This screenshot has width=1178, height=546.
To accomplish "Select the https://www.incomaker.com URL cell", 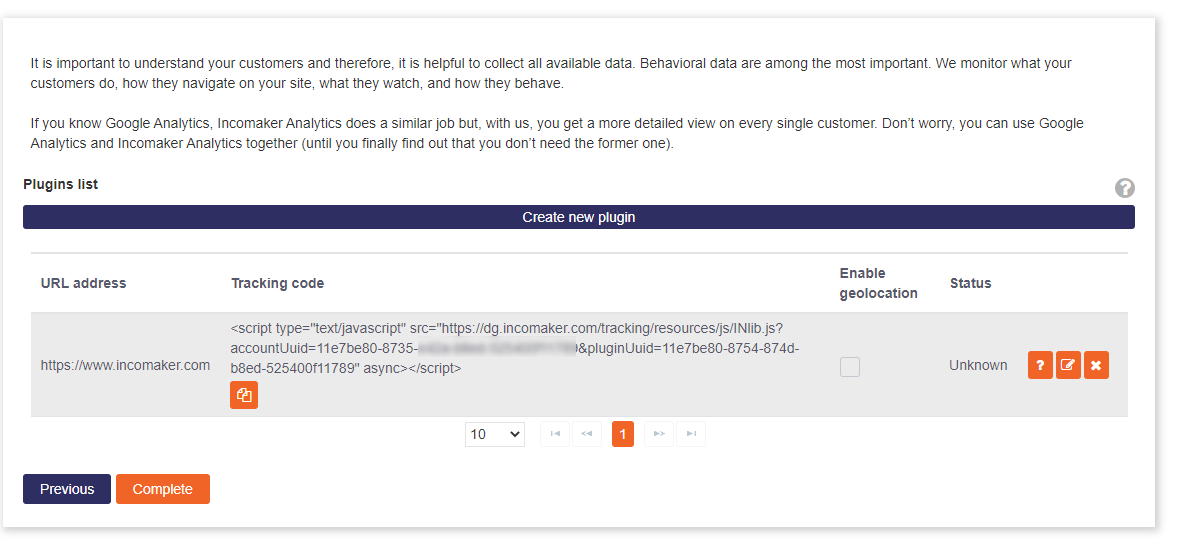I will (125, 366).
